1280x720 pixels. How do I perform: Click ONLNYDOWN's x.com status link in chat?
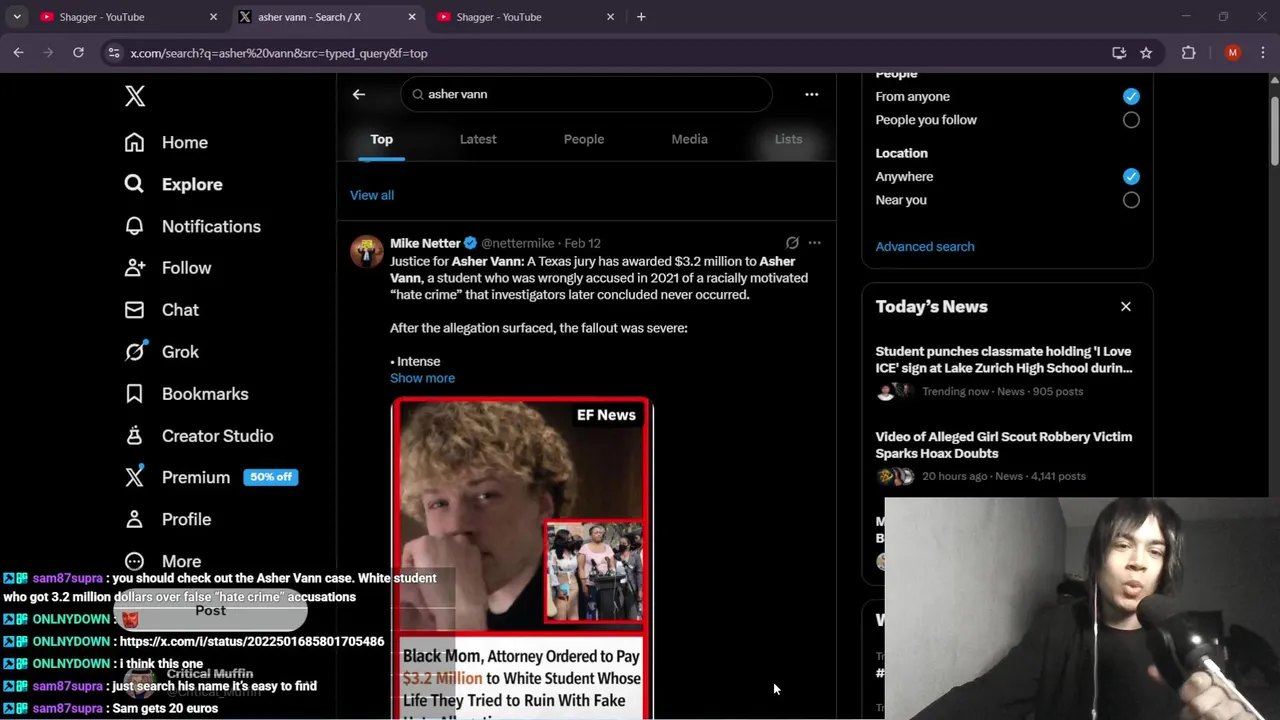tap(252, 642)
